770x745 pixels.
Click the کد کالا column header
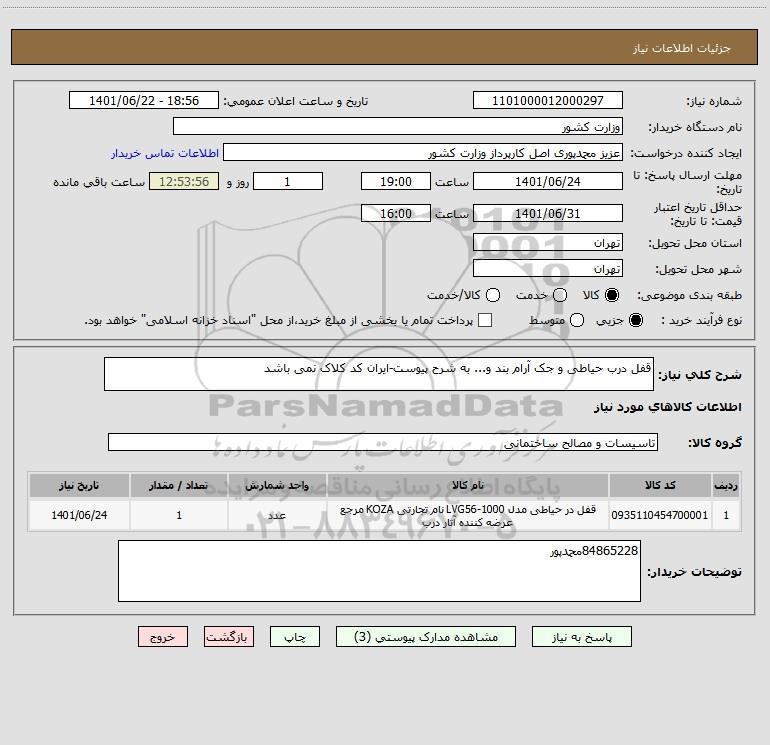coord(660,485)
